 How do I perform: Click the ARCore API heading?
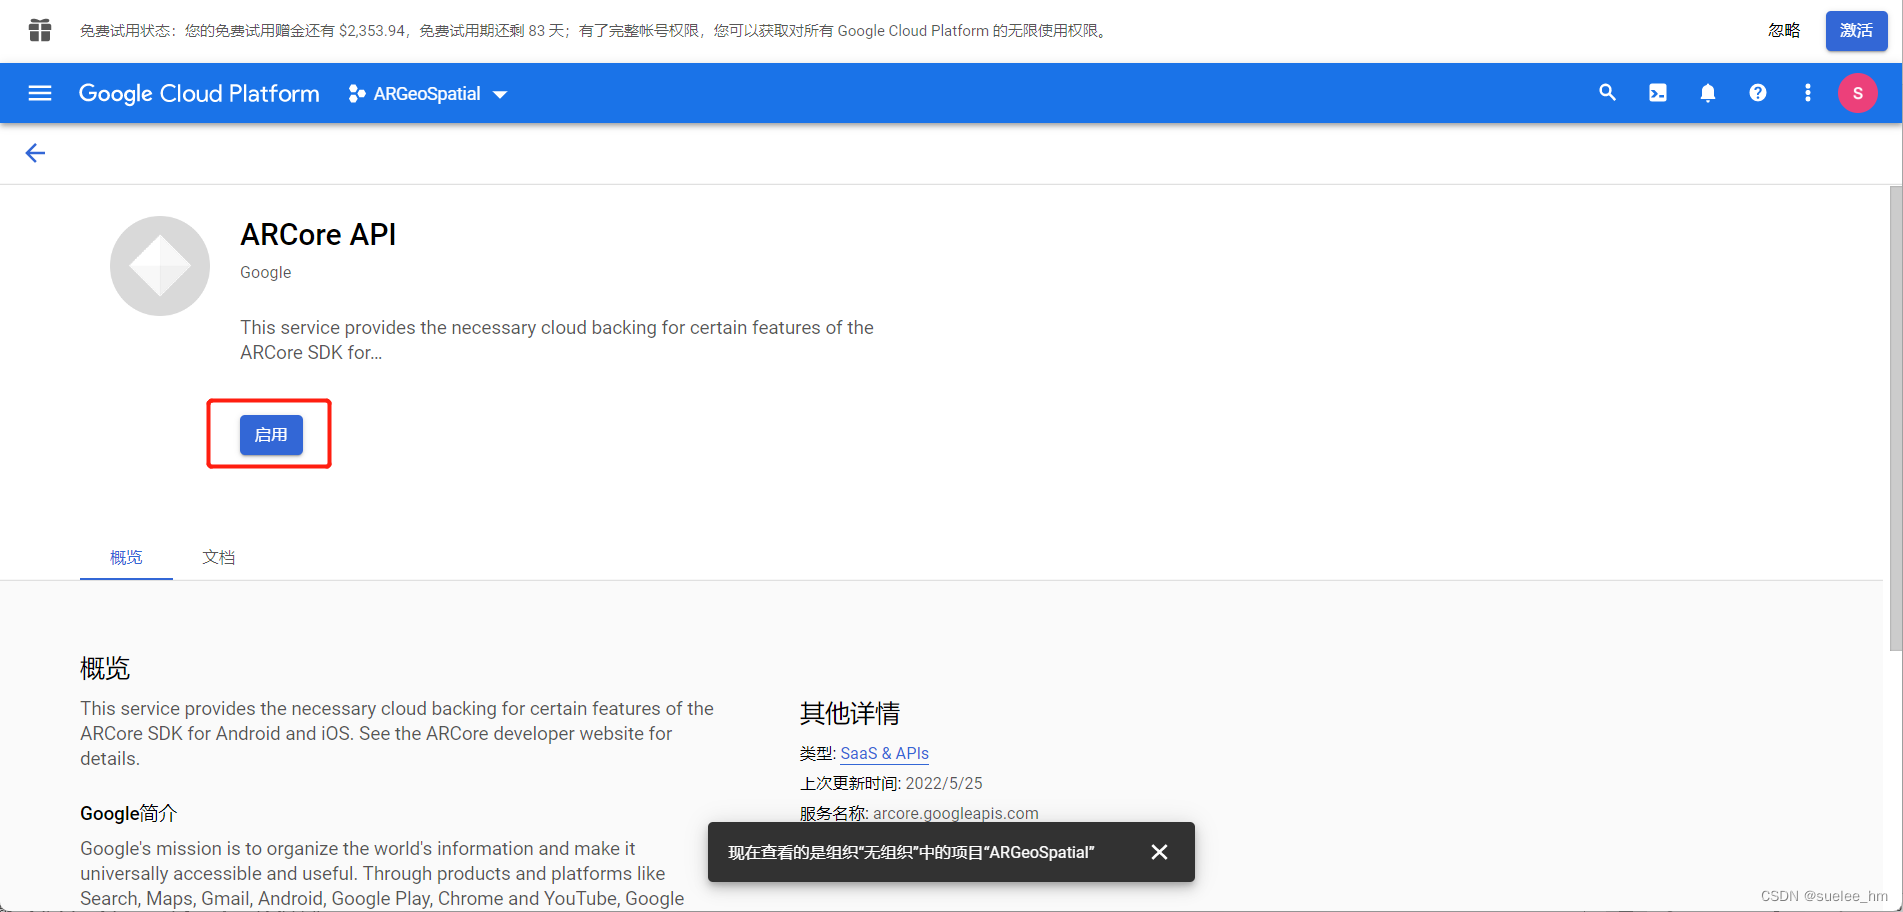[318, 234]
